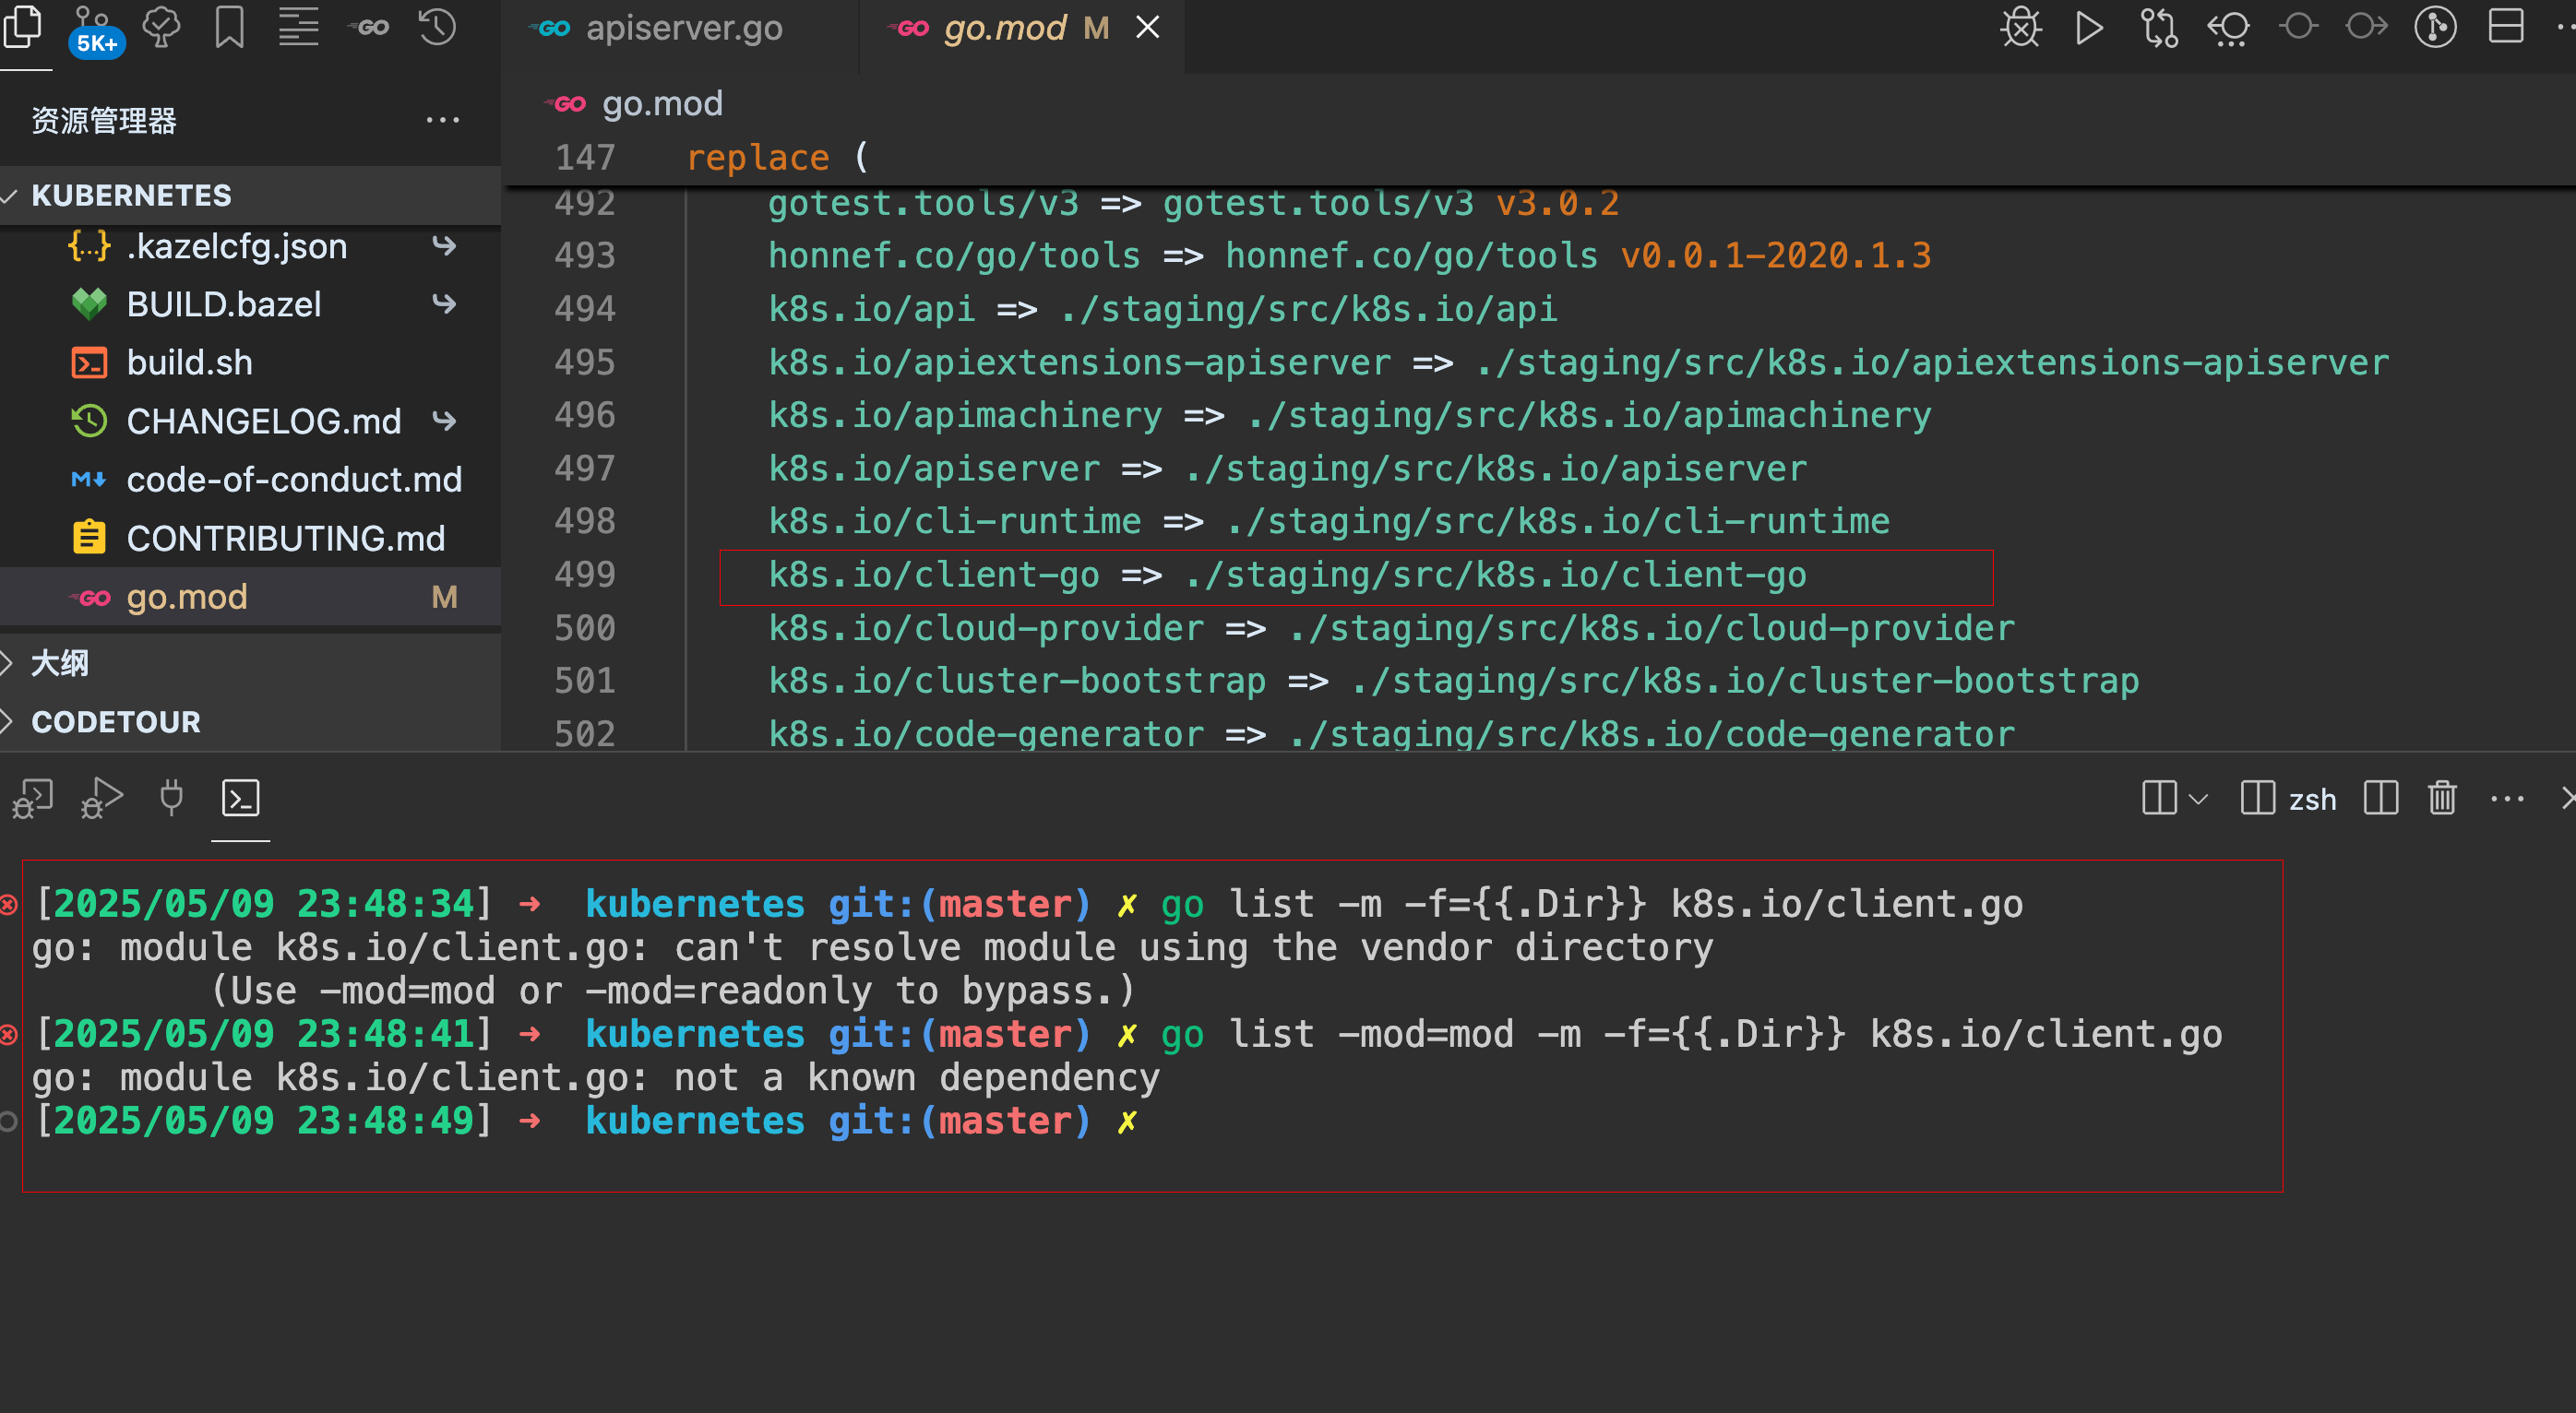Viewport: 2576px width, 1413px height.
Task: Select go.mod in file tree
Action: tap(250, 597)
